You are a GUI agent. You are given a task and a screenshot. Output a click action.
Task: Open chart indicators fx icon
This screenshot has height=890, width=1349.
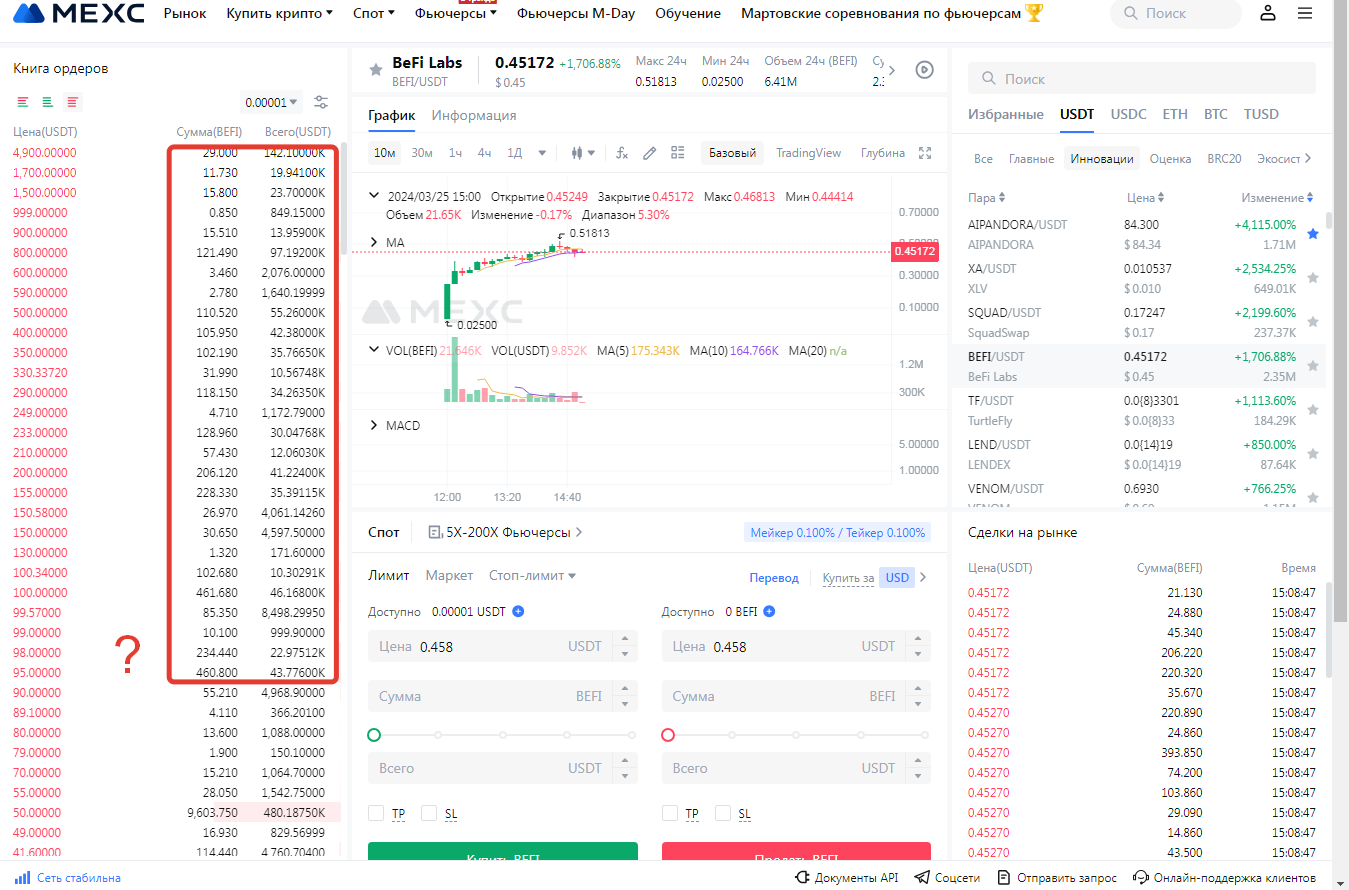621,153
